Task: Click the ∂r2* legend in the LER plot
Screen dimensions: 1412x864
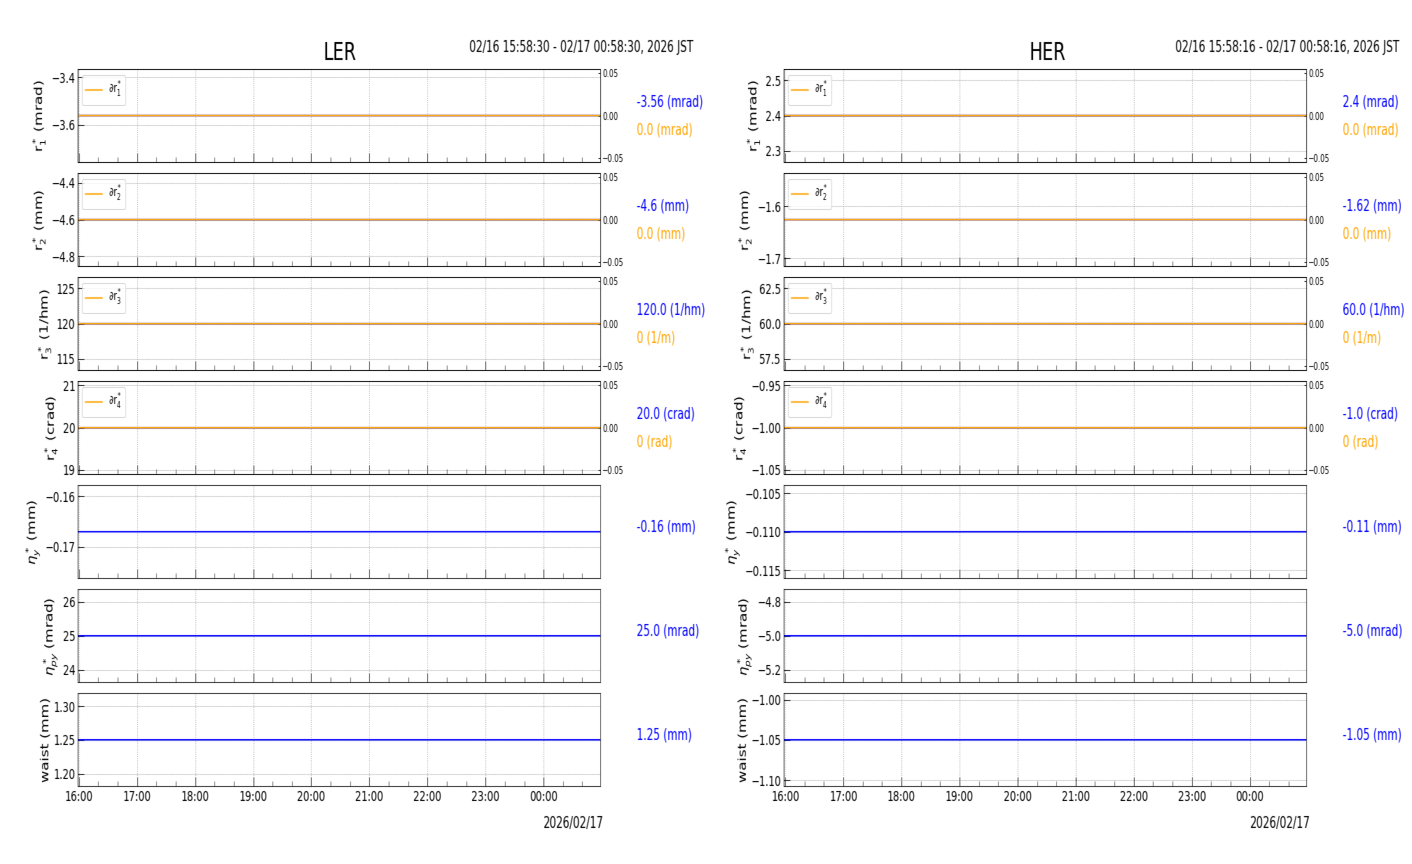Action: click(104, 194)
